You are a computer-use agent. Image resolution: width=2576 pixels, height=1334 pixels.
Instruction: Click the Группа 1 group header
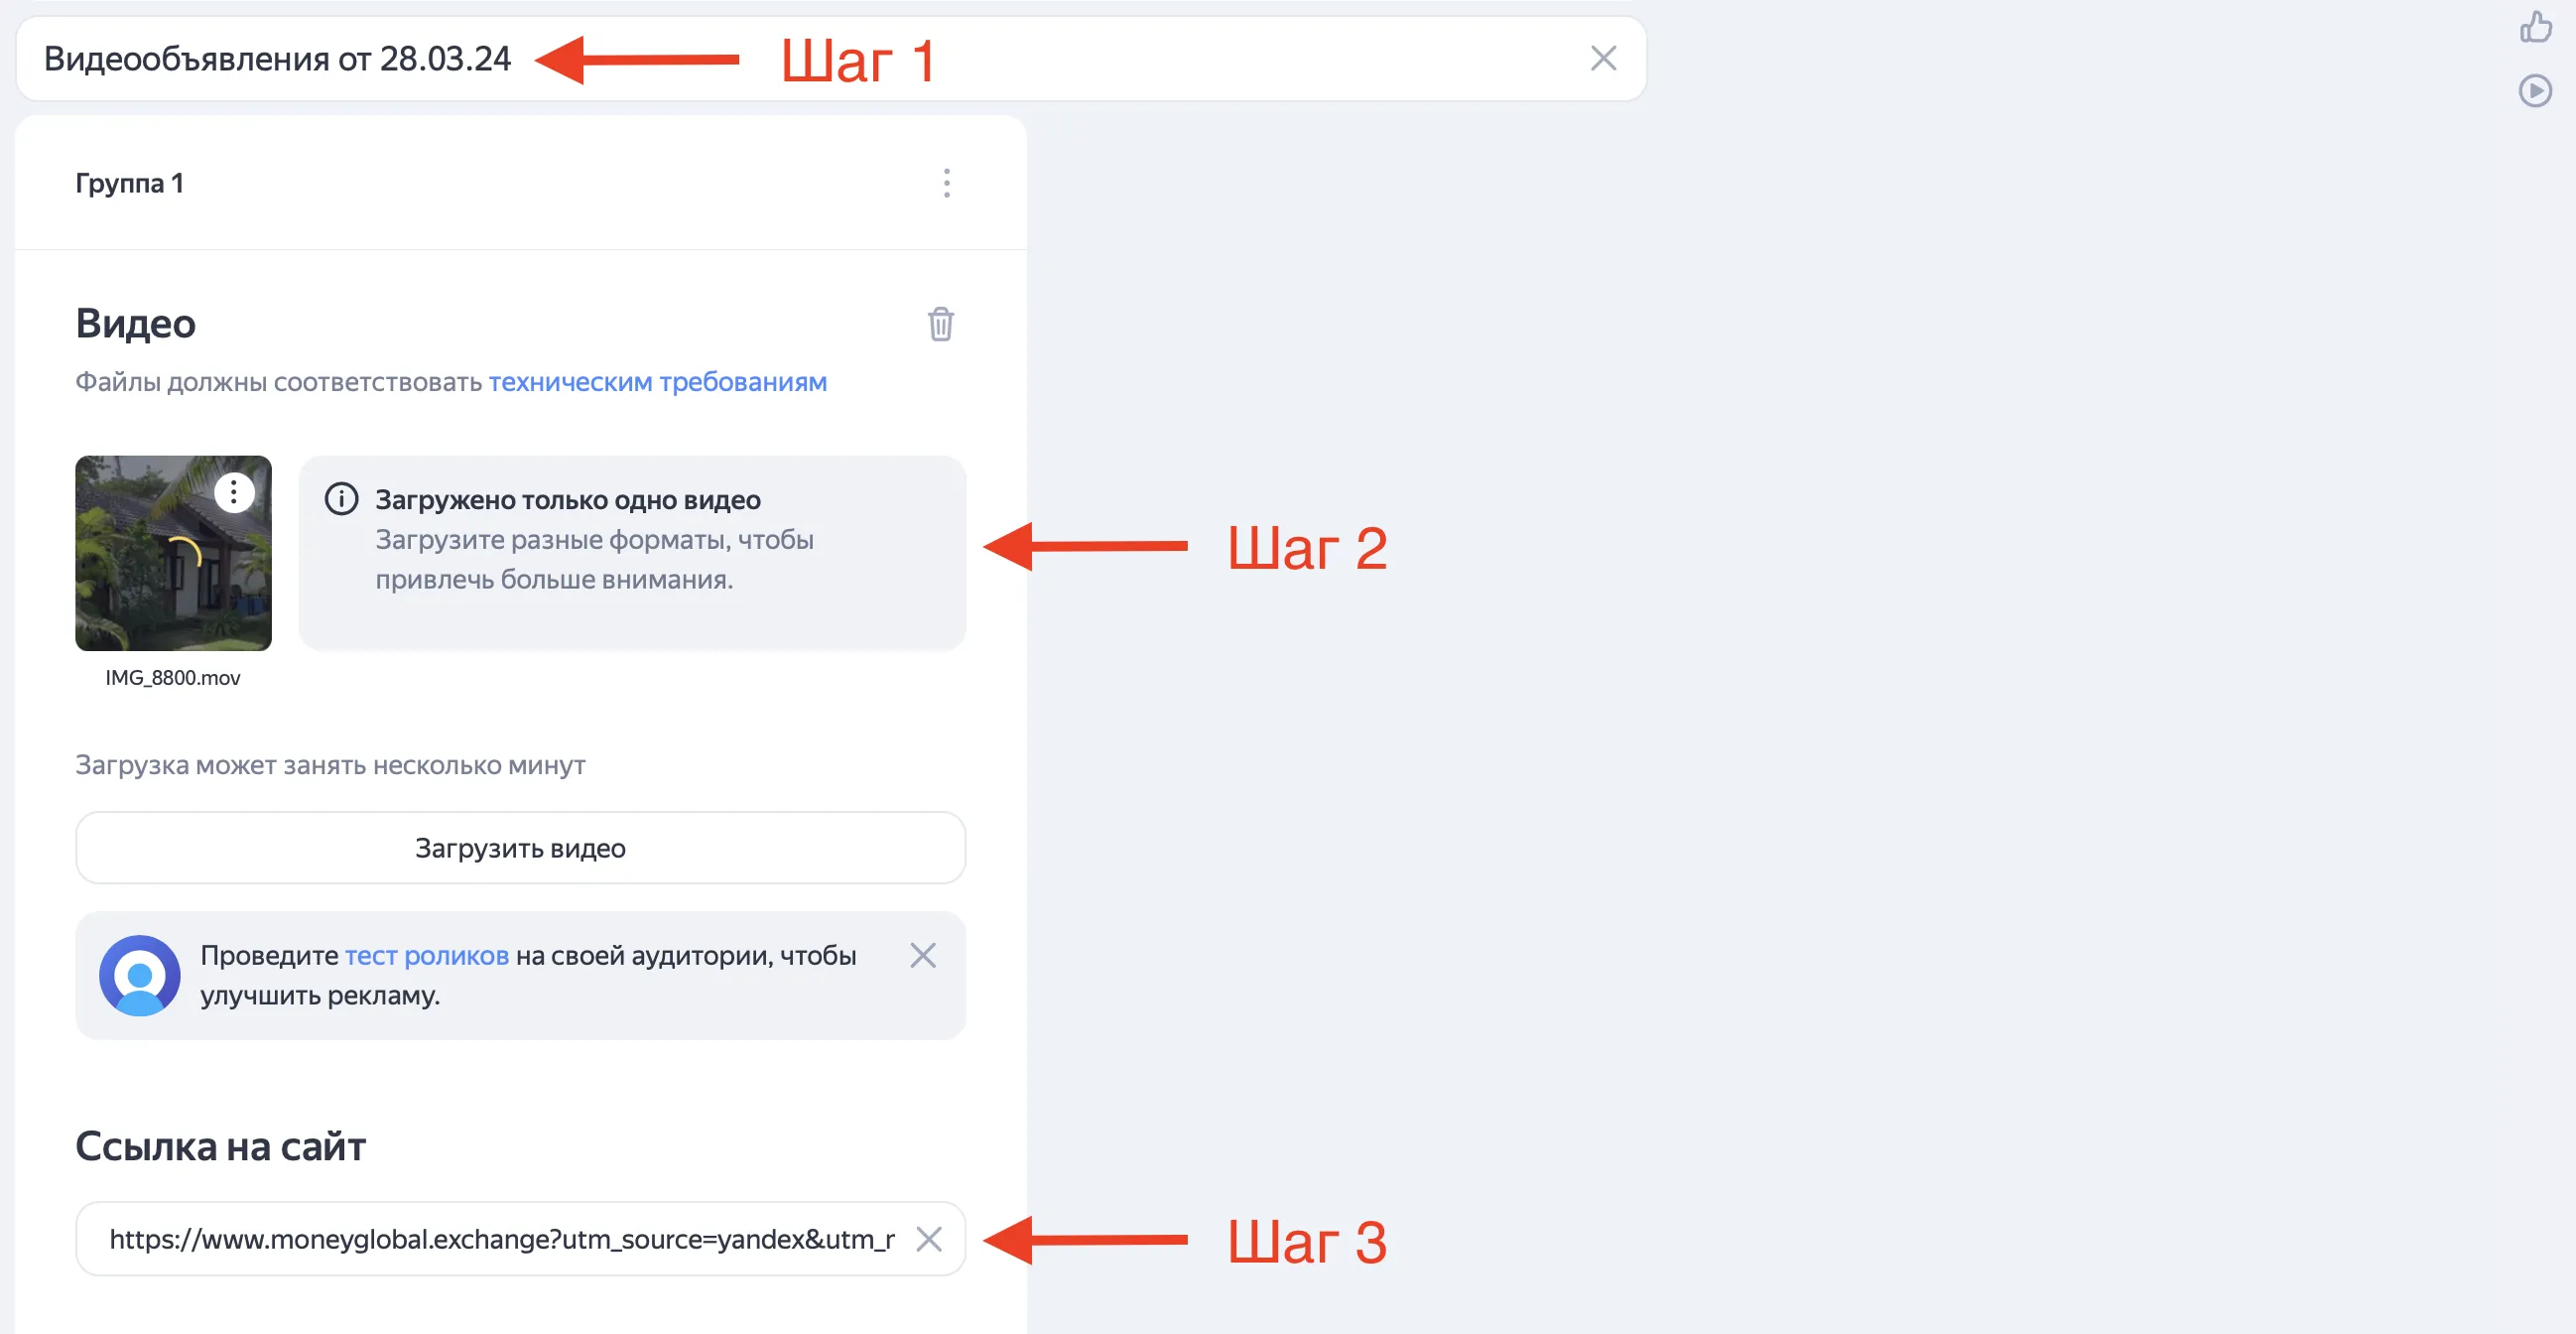pyautogui.click(x=520, y=183)
